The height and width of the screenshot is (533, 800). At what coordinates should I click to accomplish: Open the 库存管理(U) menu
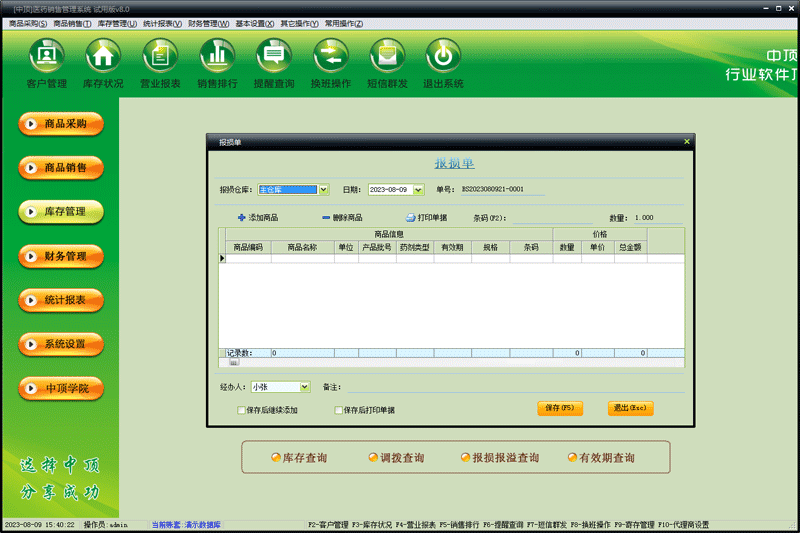click(117, 24)
